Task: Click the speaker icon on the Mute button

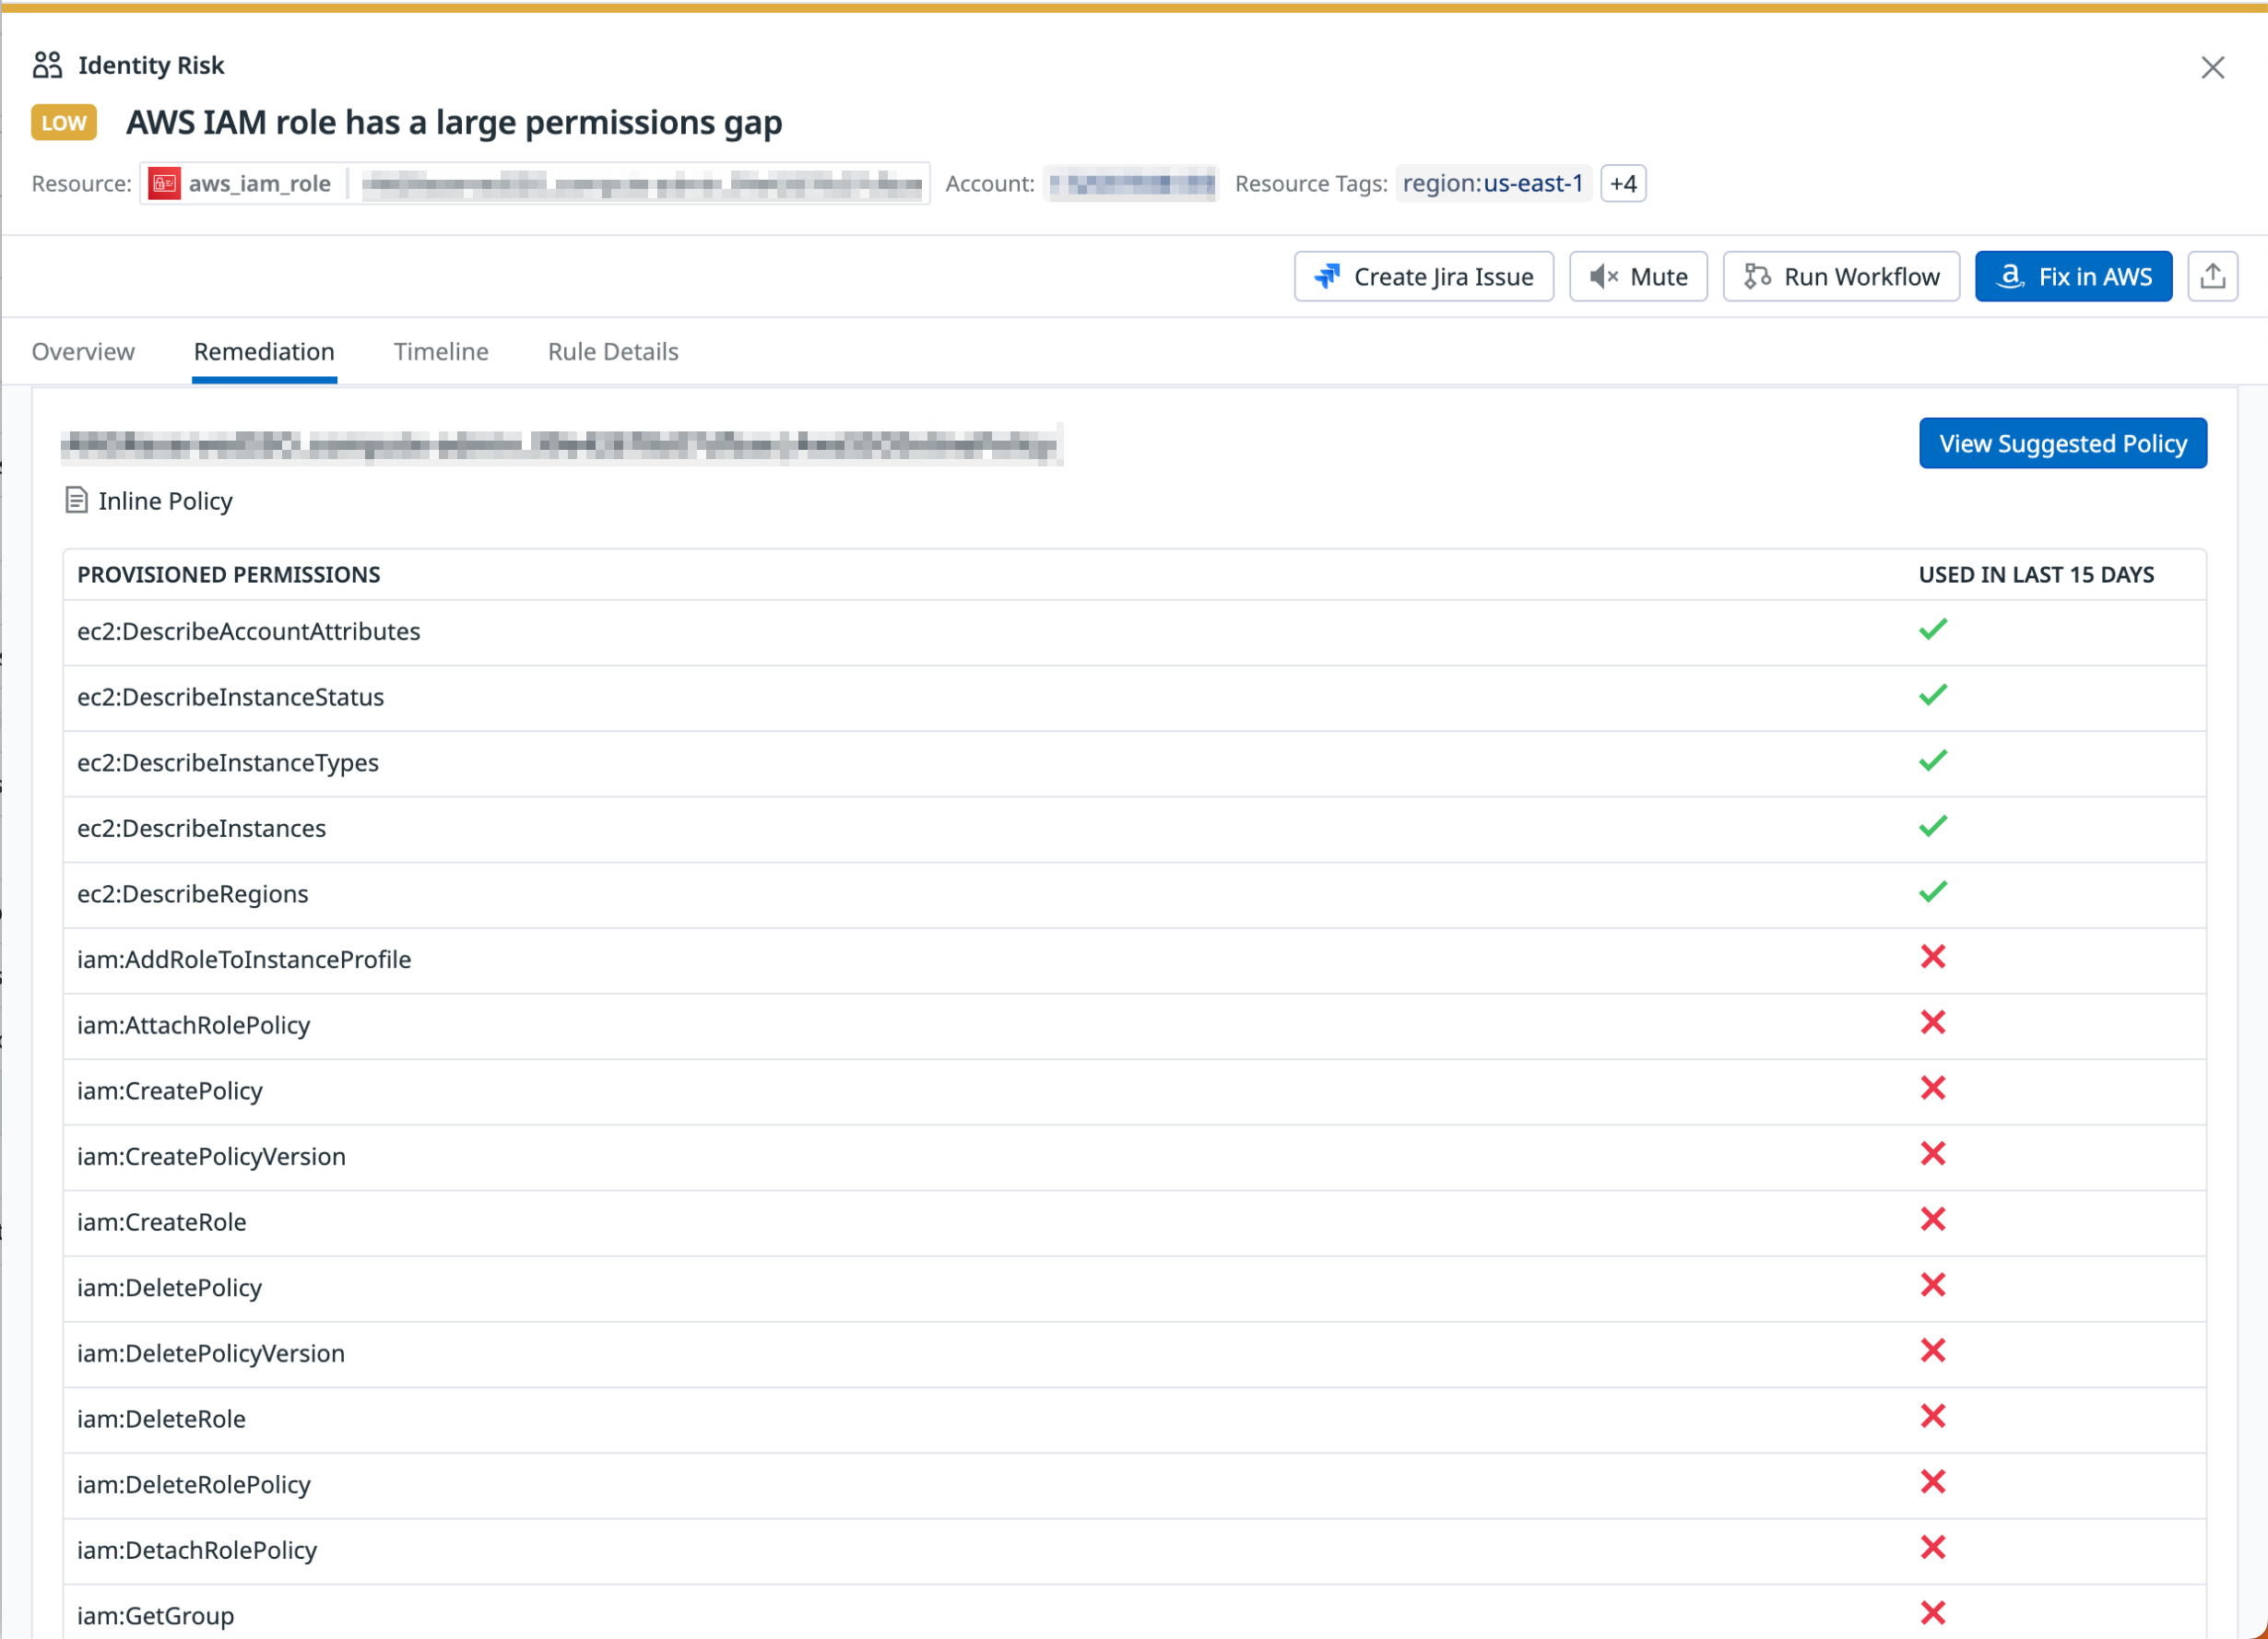Action: point(1604,276)
